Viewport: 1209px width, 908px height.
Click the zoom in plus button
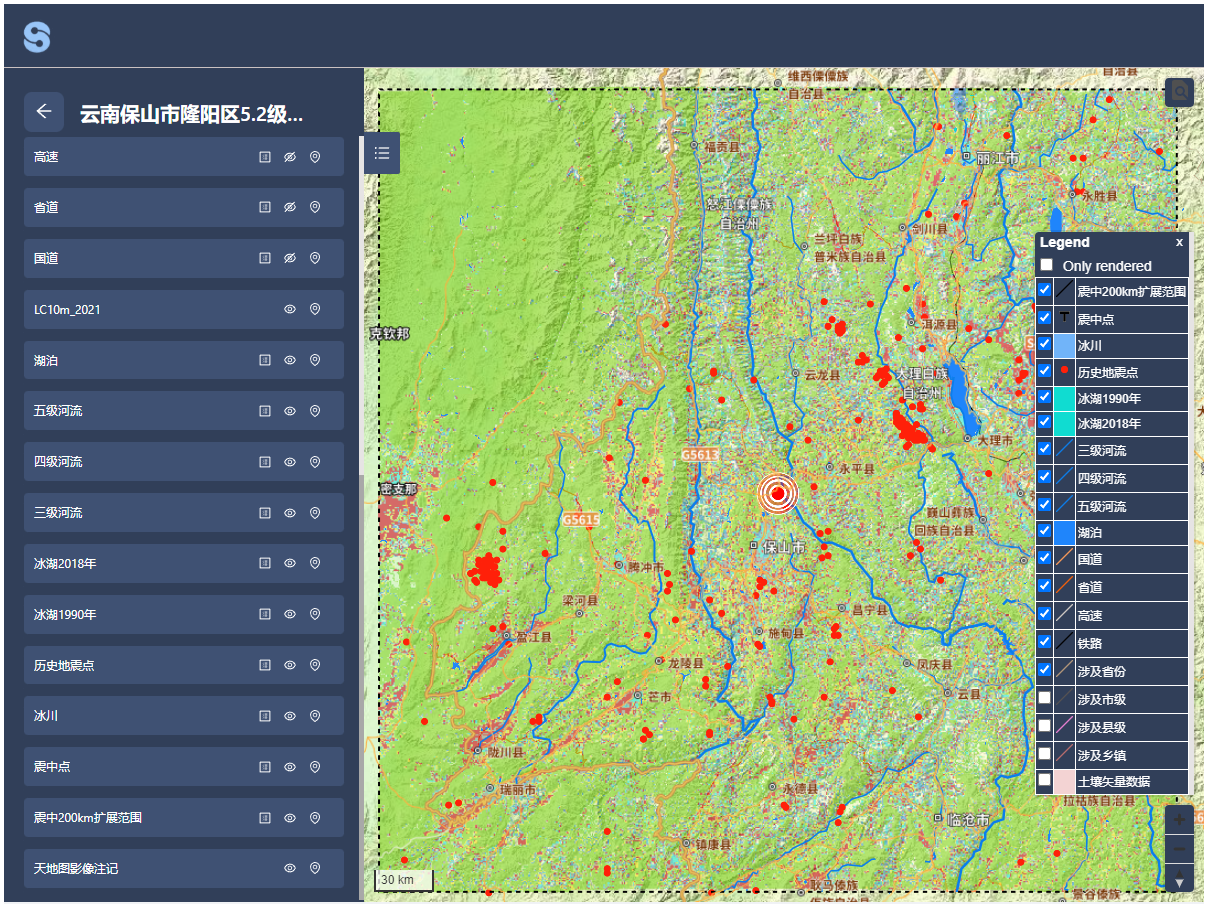pyautogui.click(x=1180, y=820)
